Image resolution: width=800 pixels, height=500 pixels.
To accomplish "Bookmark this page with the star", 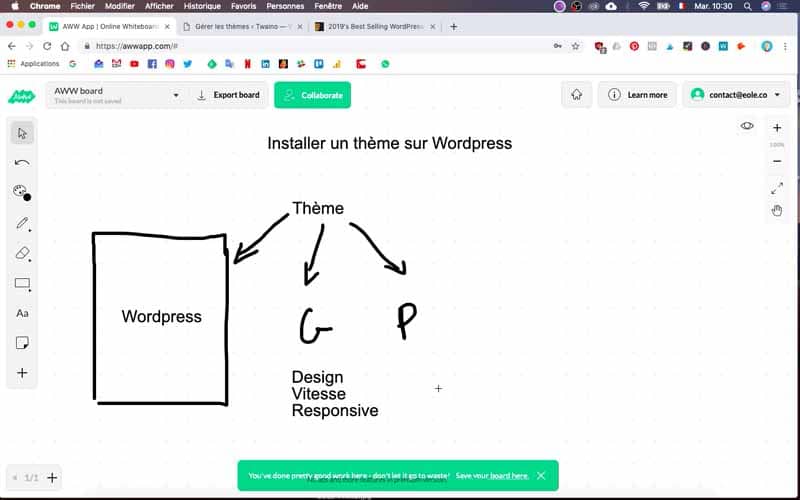I will 576,46.
